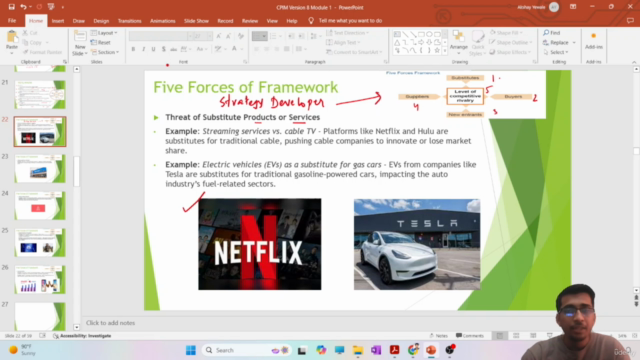Toggle Text Shadow formatting
Screen dimensions: 640x360
[164, 49]
